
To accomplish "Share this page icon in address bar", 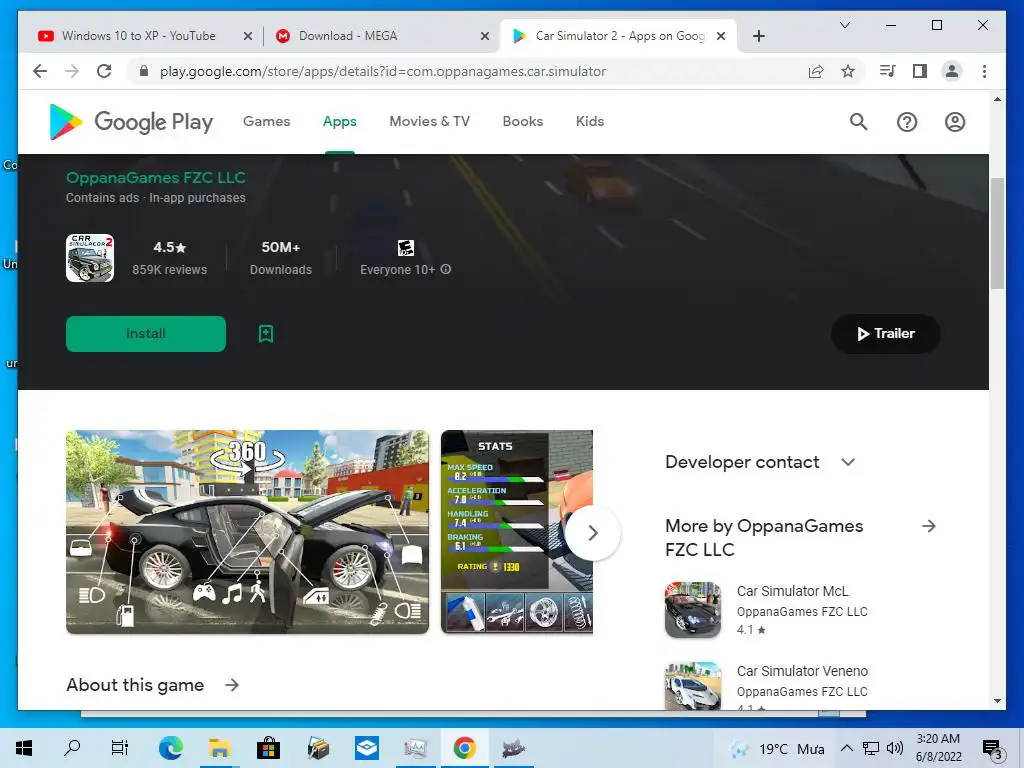I will [816, 71].
